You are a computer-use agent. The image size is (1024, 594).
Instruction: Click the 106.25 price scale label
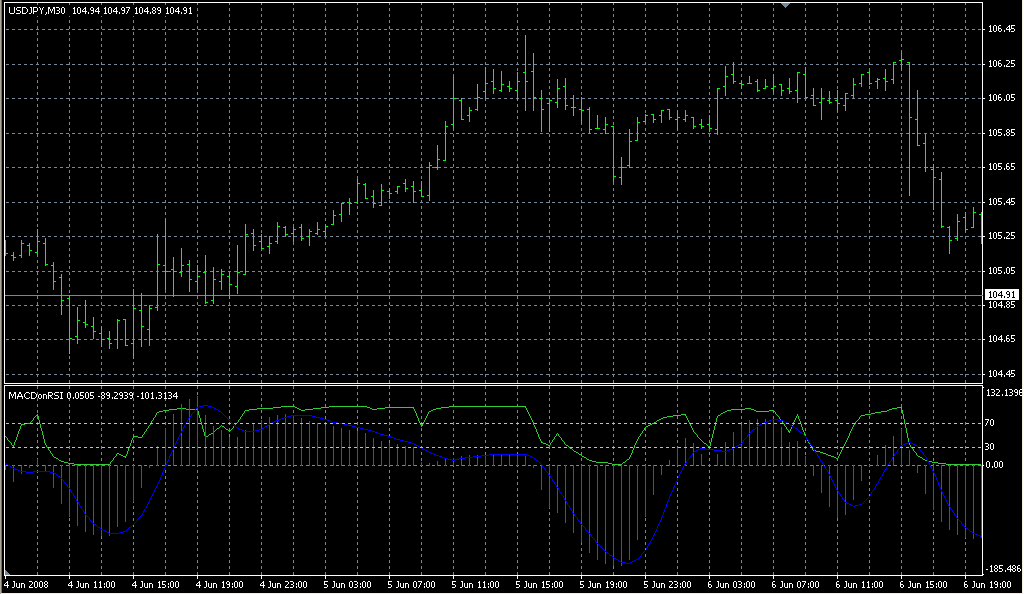[x=1001, y=64]
